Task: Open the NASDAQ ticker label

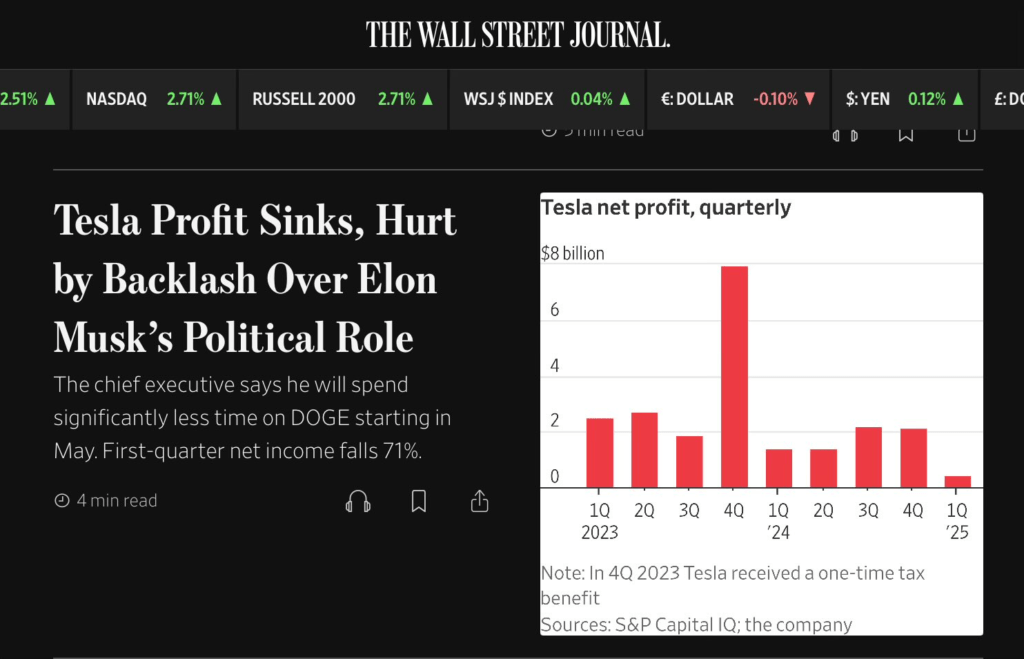Action: pos(116,99)
